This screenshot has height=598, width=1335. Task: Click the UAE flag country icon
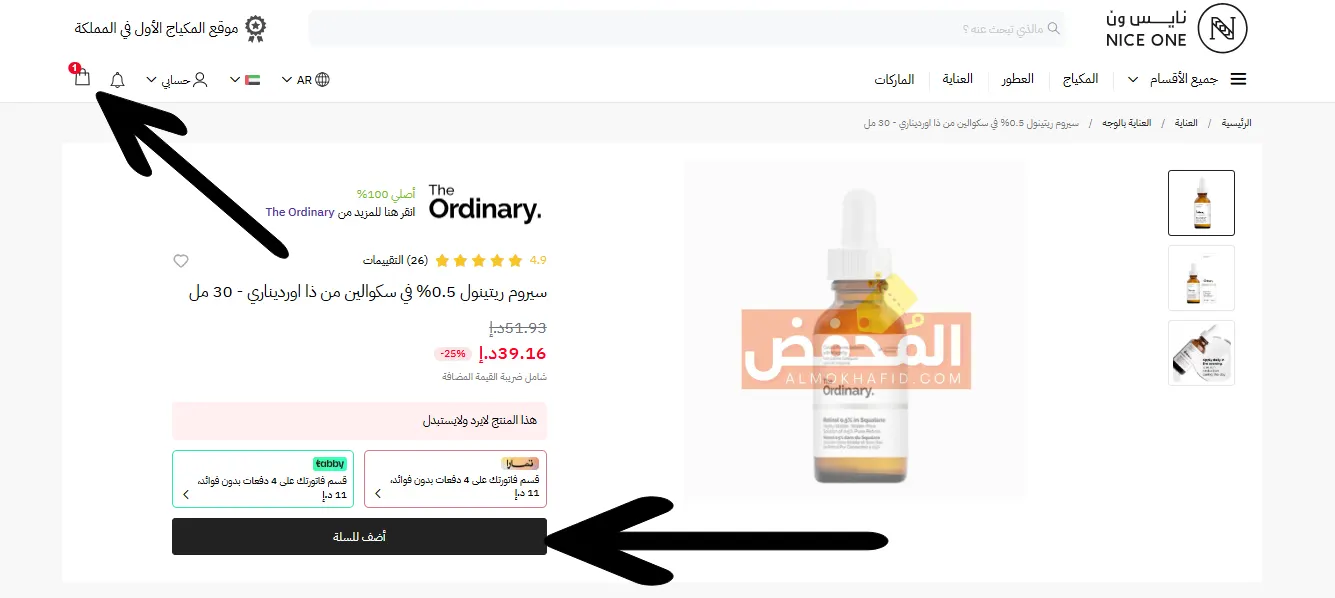pos(252,79)
